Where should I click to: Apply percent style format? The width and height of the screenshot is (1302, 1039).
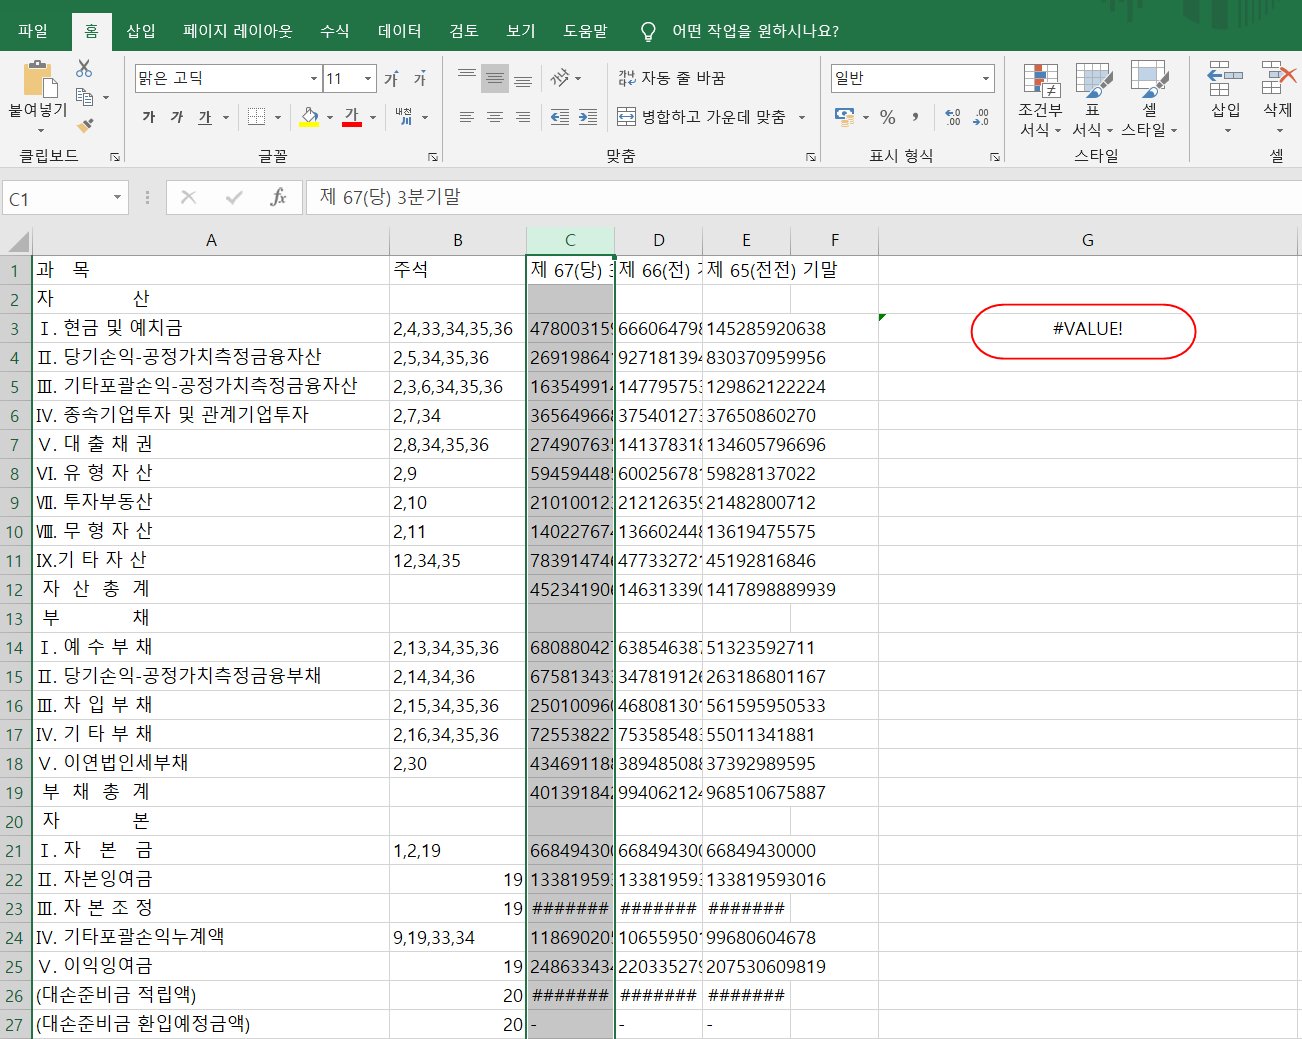(x=888, y=117)
